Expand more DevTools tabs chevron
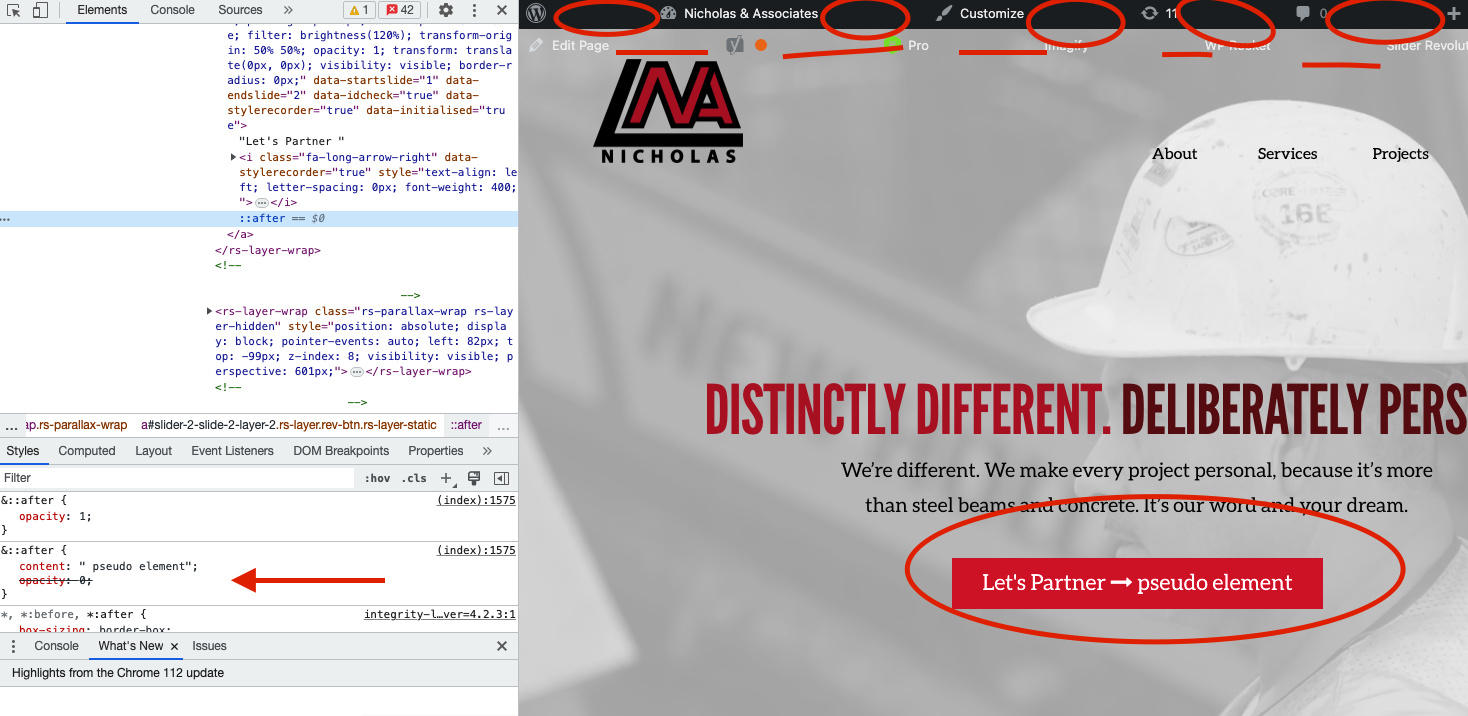The image size is (1468, 716). pos(288,10)
